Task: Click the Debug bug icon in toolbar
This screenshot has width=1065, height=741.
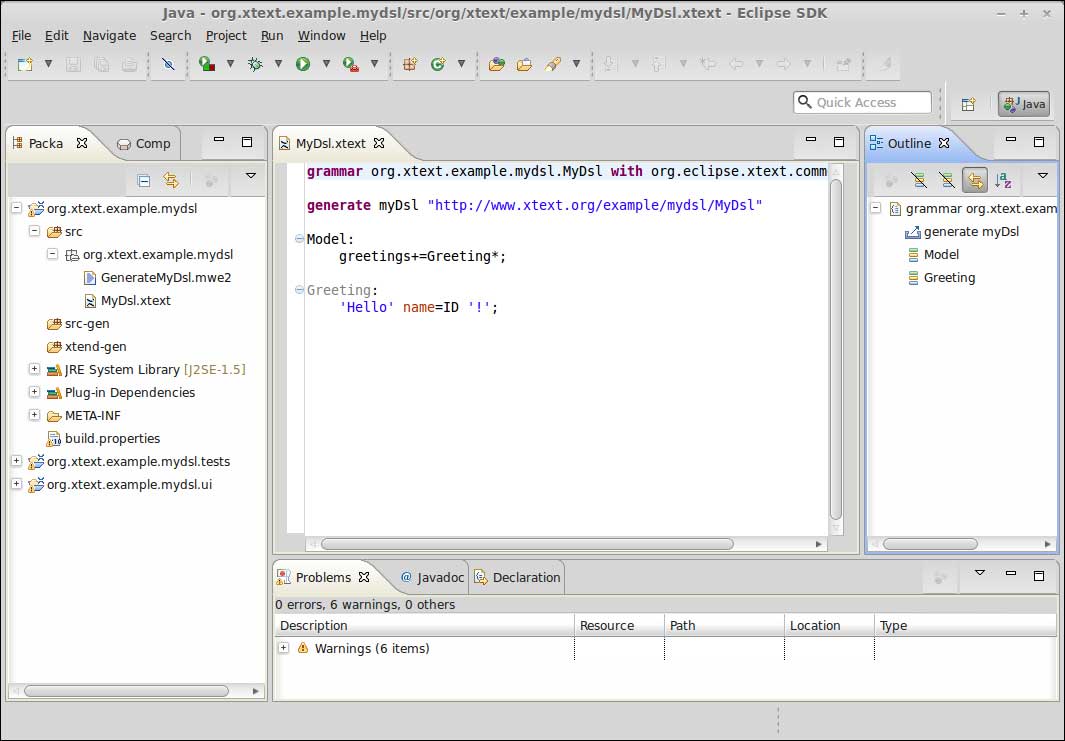Action: coord(255,64)
